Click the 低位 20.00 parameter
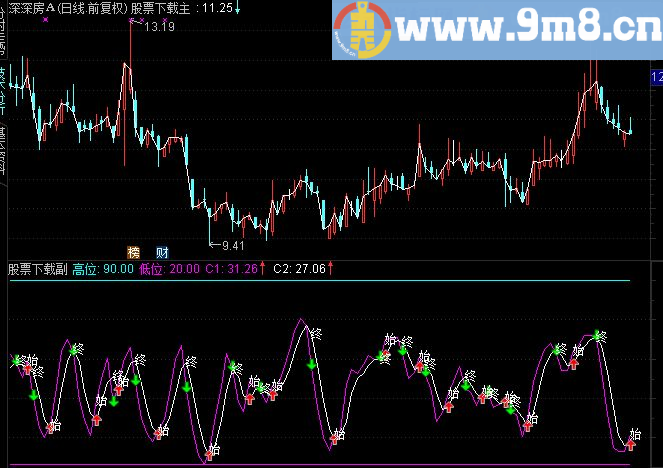 click(168, 269)
